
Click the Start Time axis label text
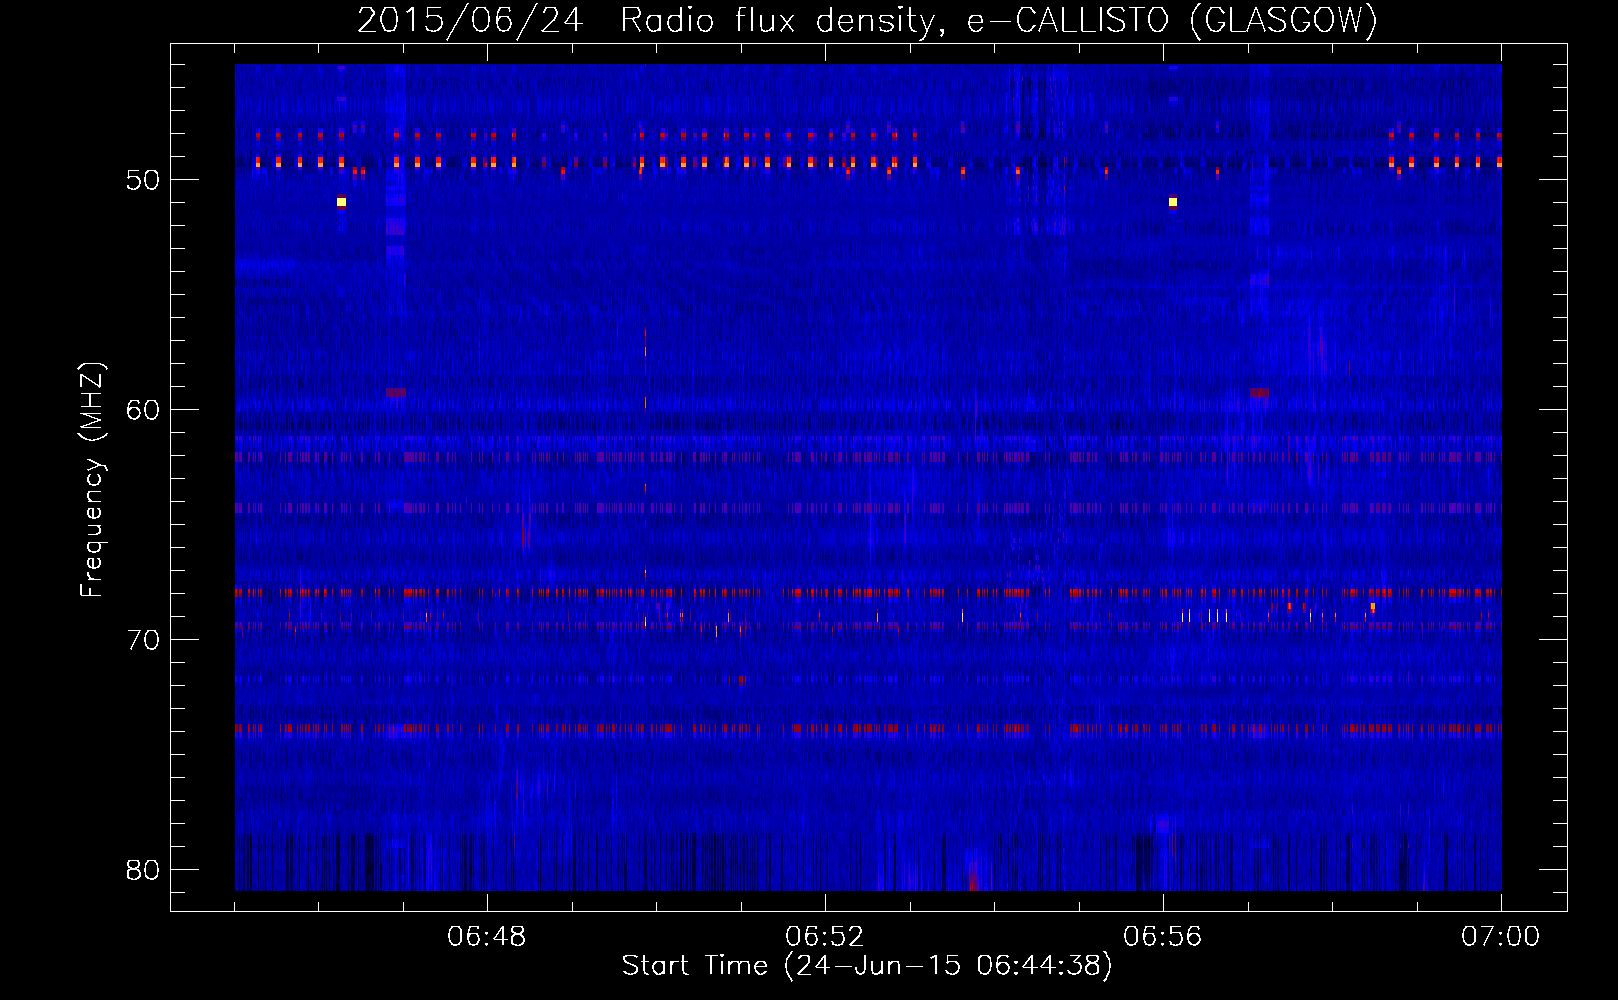click(x=867, y=966)
